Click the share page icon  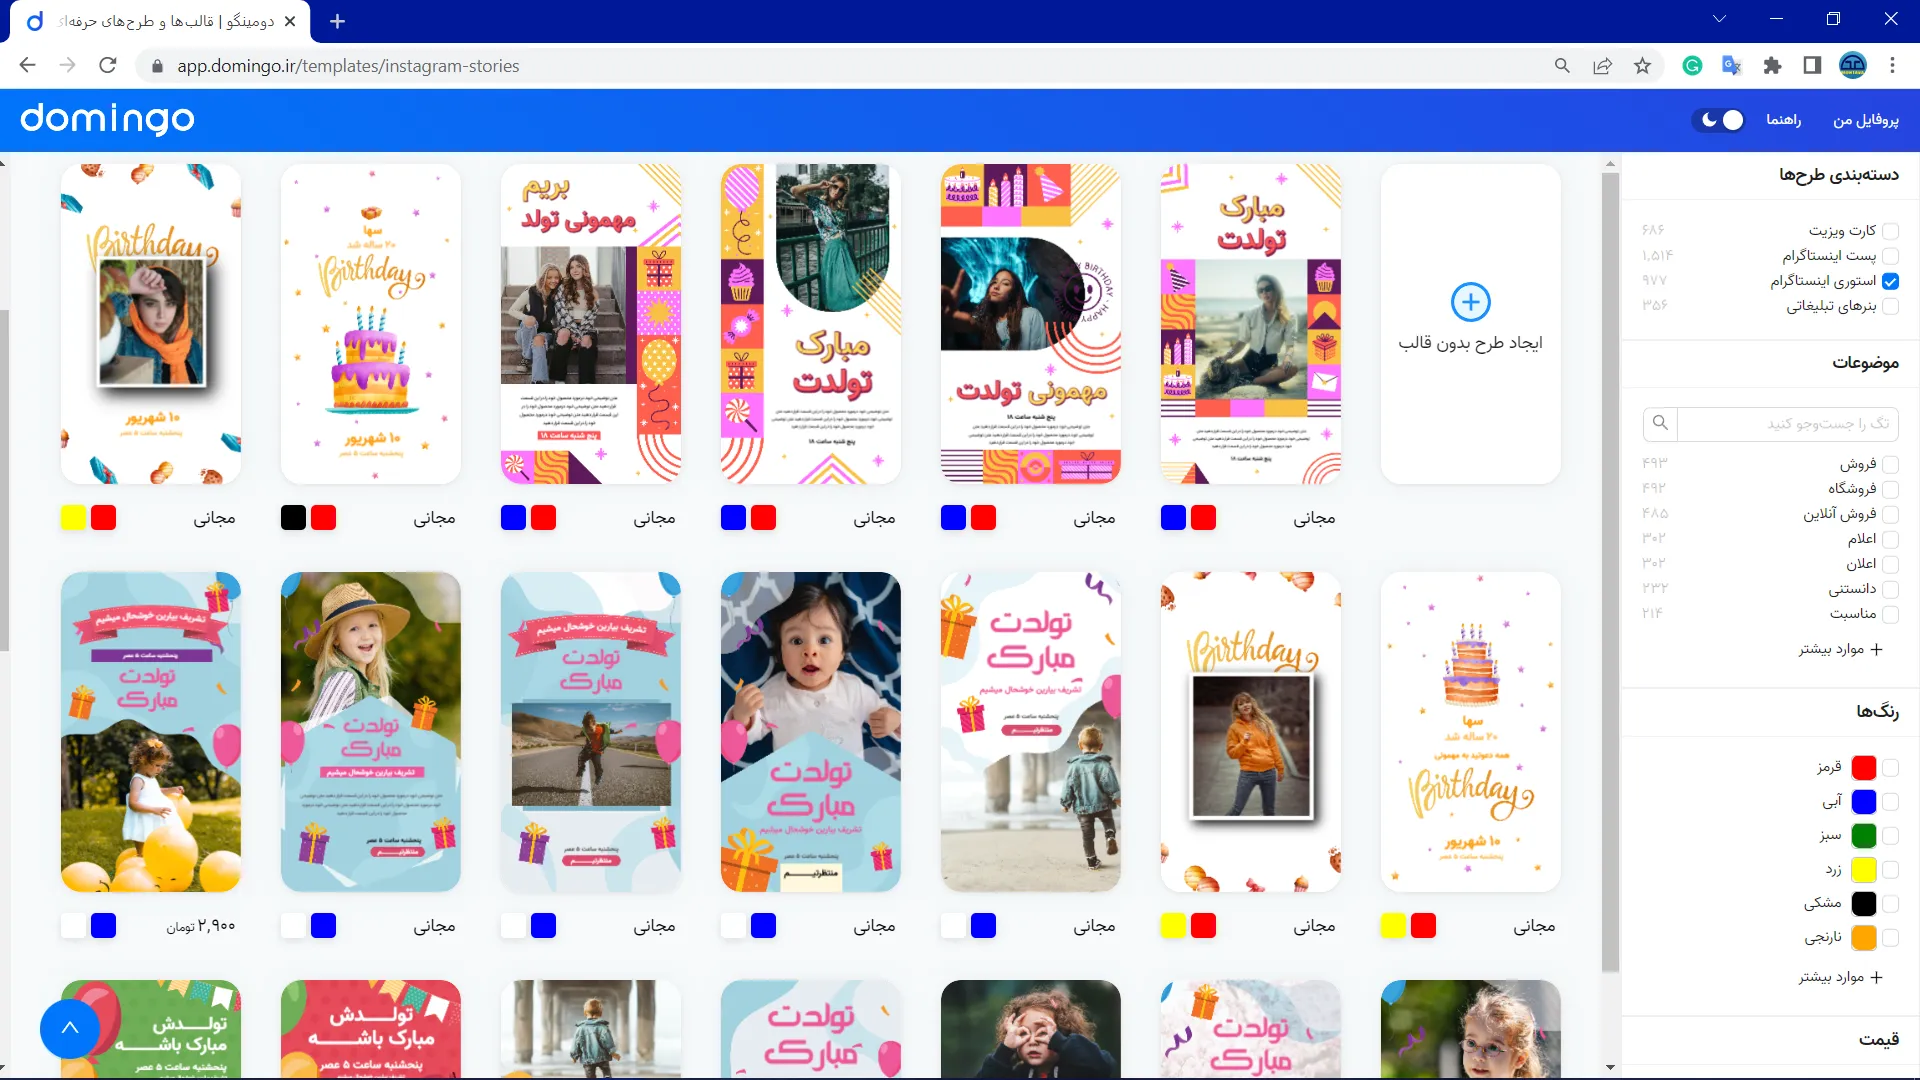1602,66
